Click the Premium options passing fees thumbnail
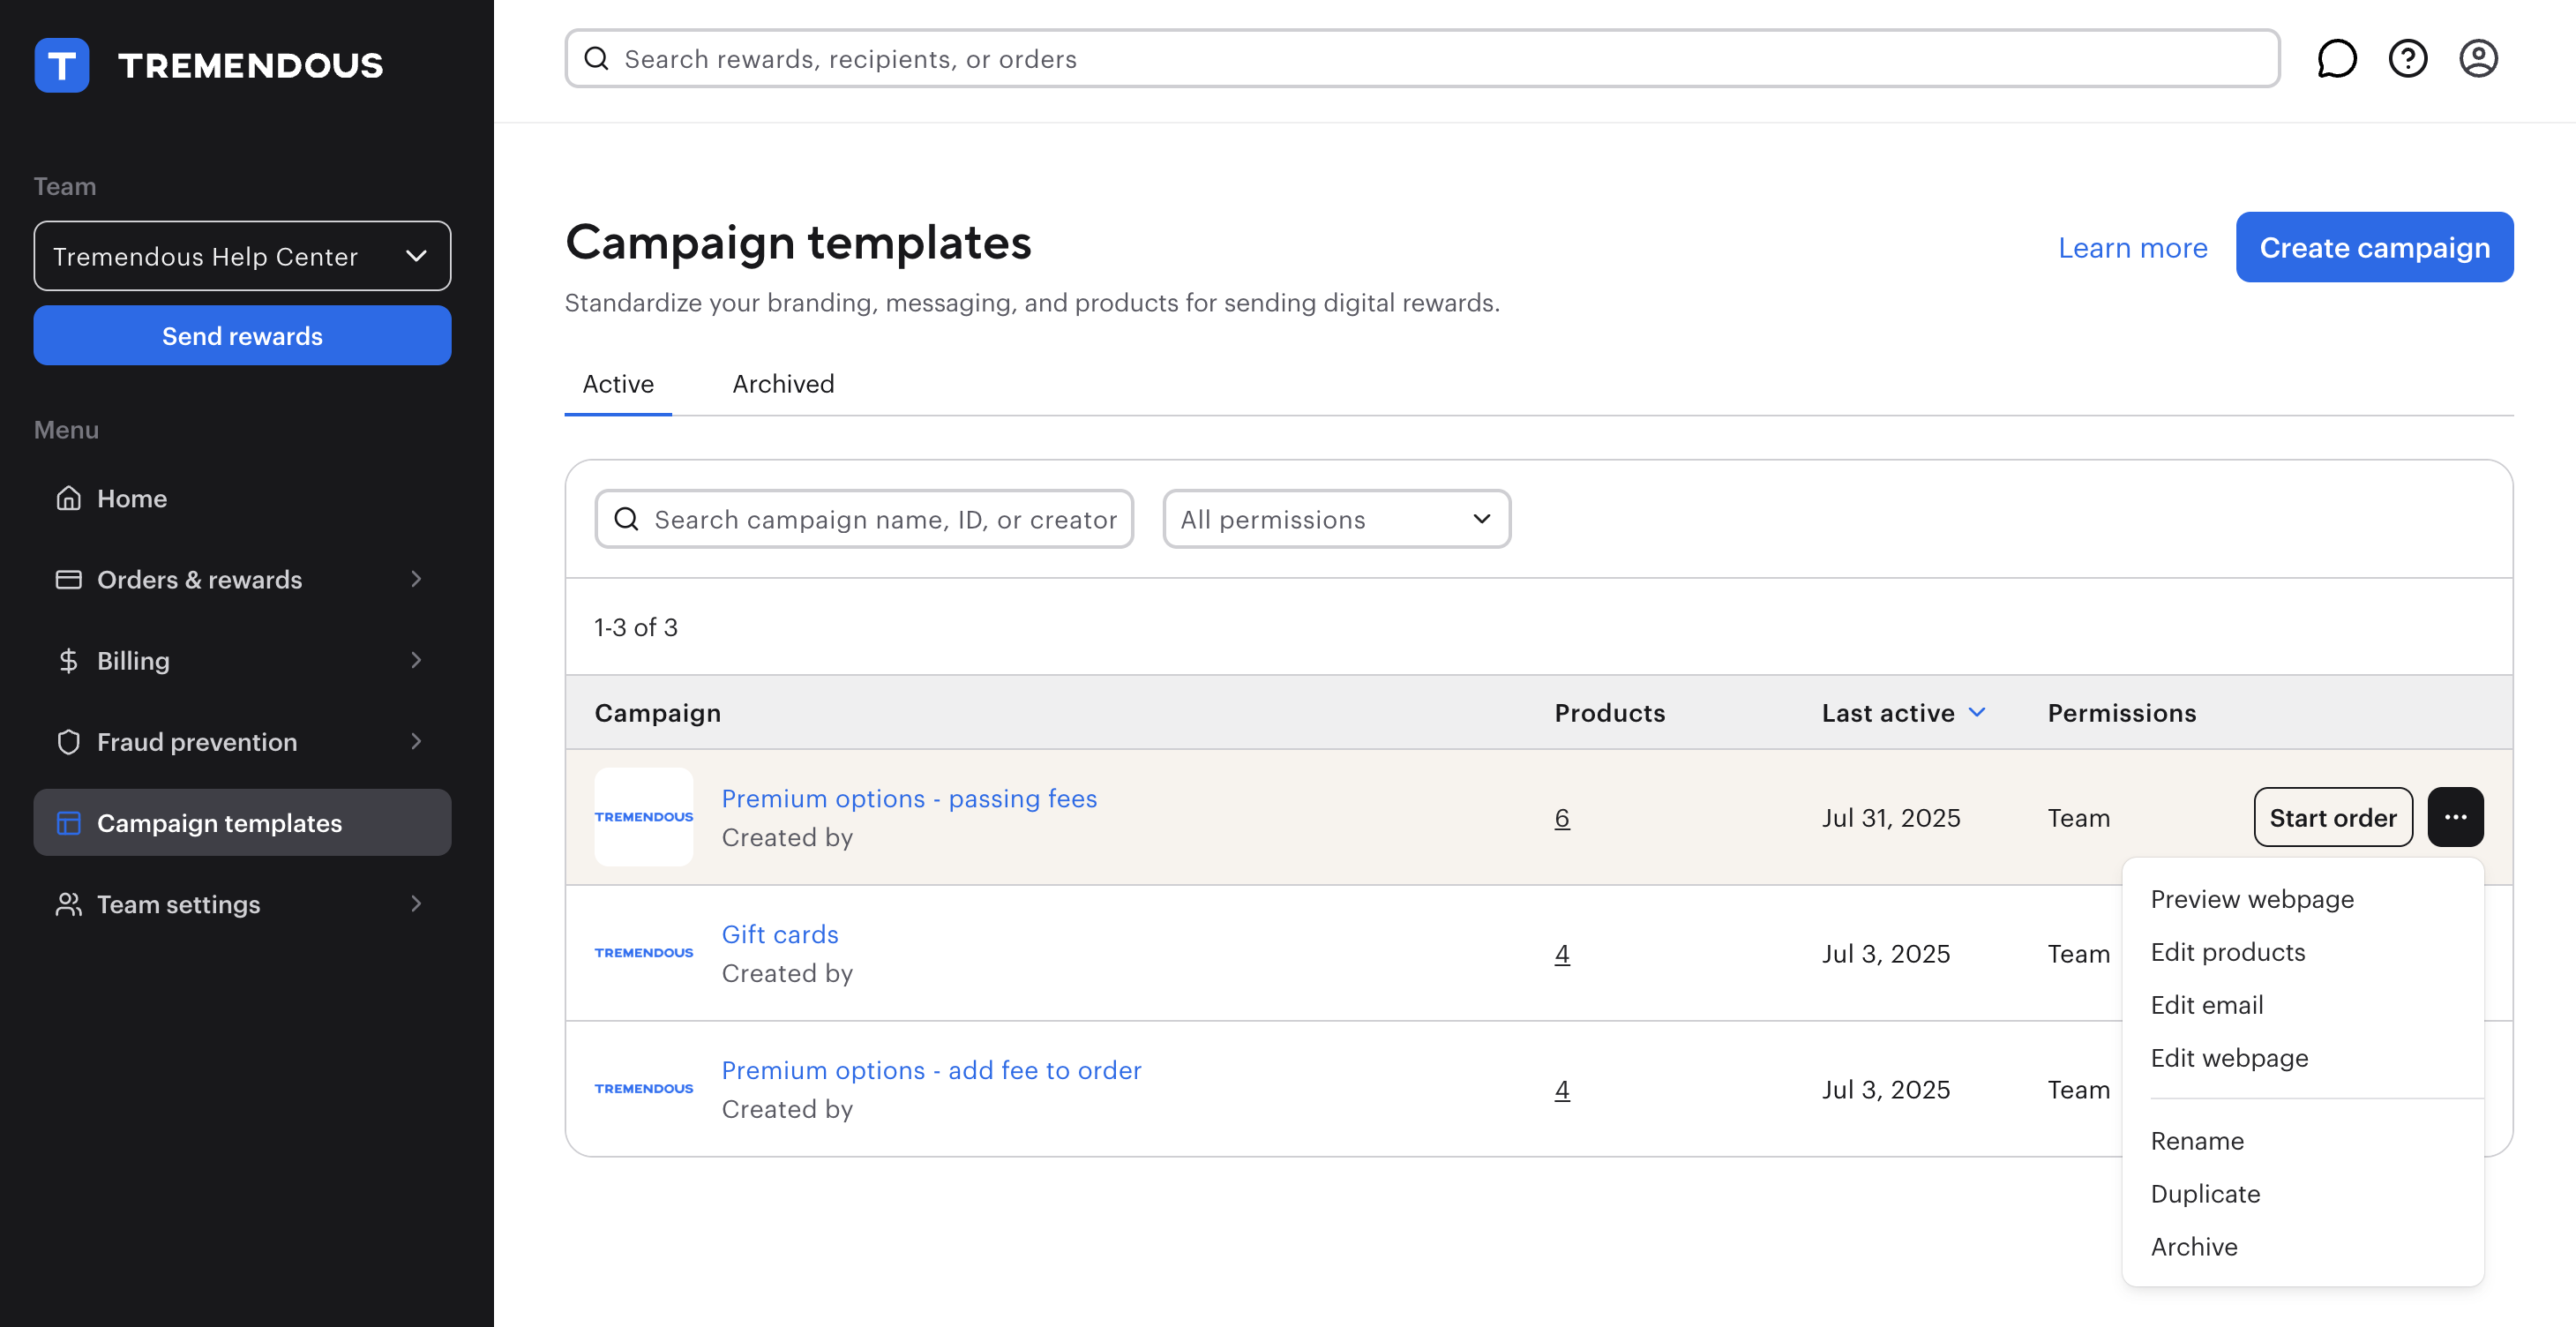This screenshot has height=1327, width=2576. [x=643, y=817]
